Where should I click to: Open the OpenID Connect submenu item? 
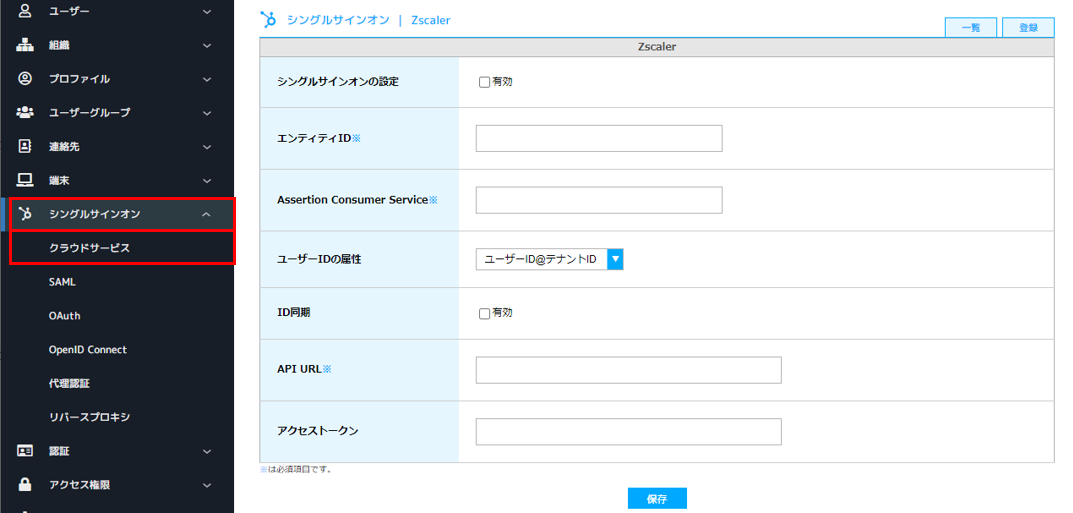[88, 350]
